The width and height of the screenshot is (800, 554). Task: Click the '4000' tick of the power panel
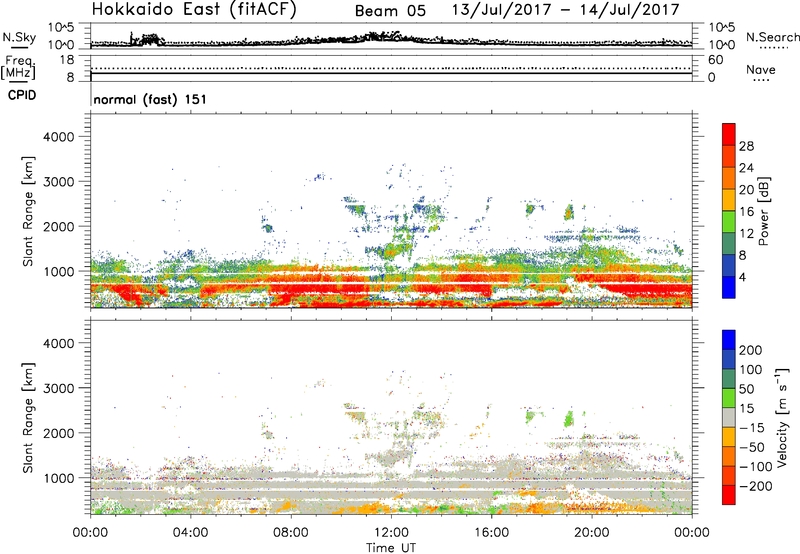59,137
